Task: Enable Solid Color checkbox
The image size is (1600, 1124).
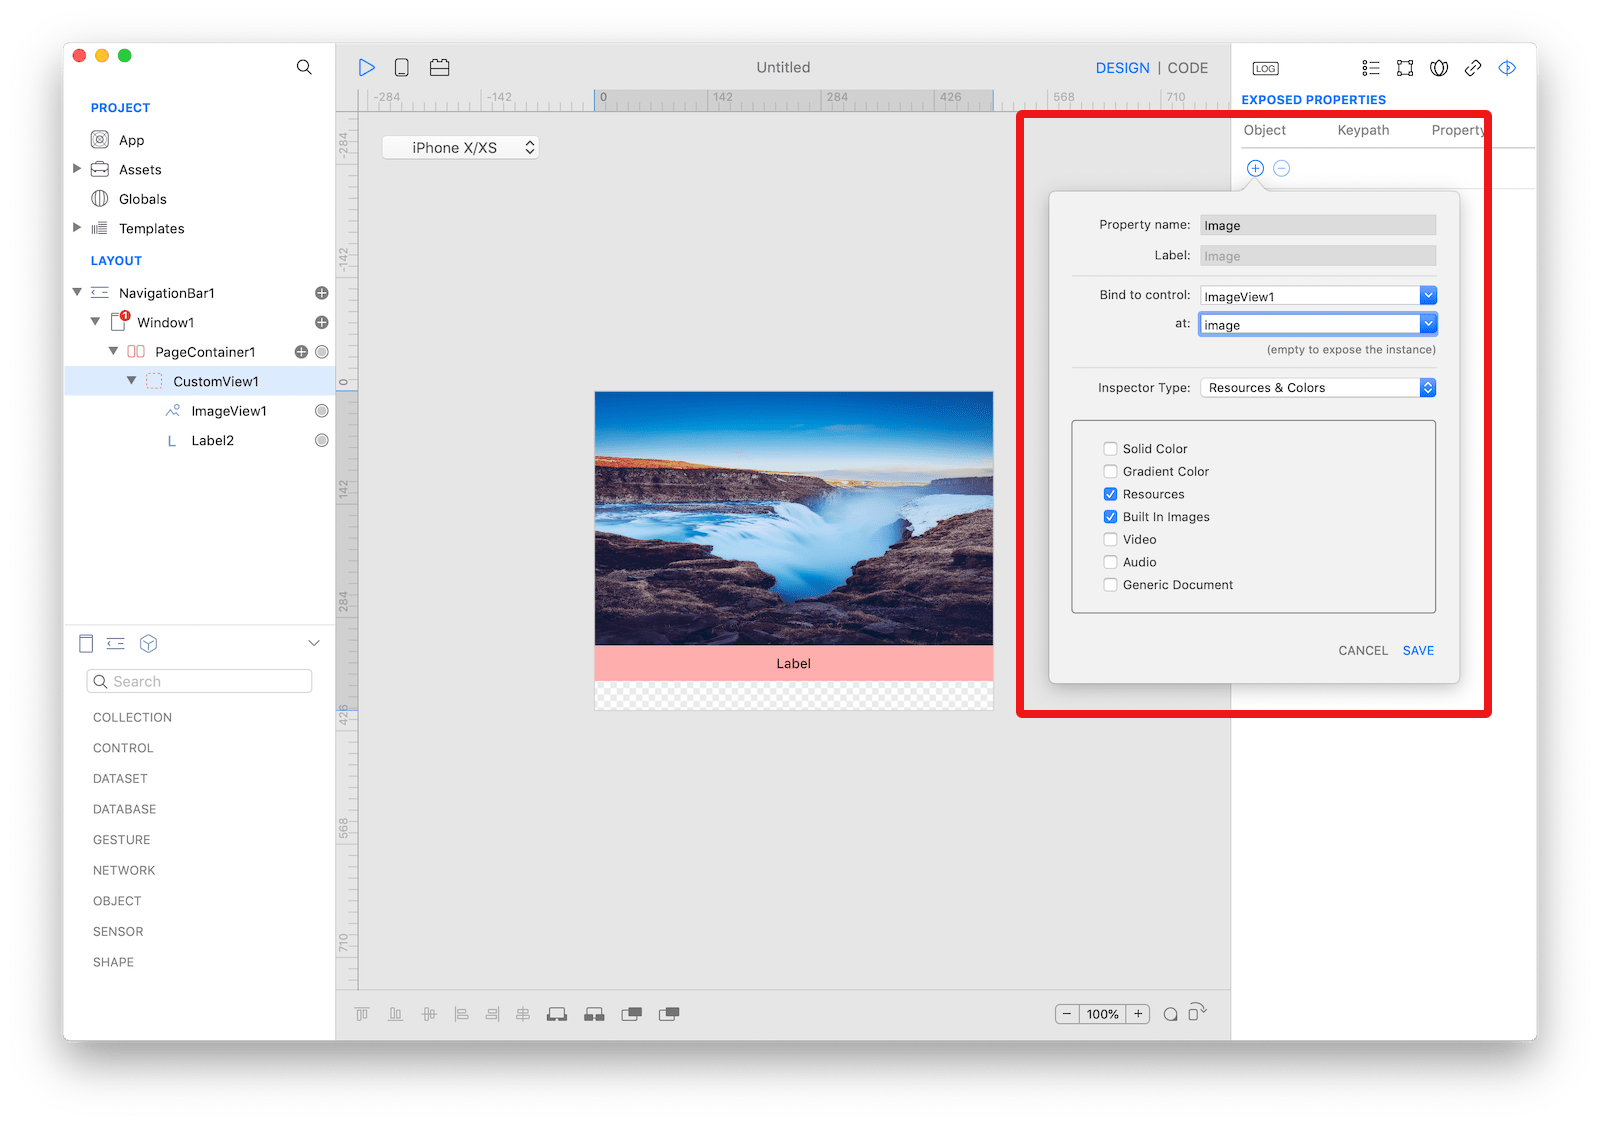Action: tap(1110, 449)
